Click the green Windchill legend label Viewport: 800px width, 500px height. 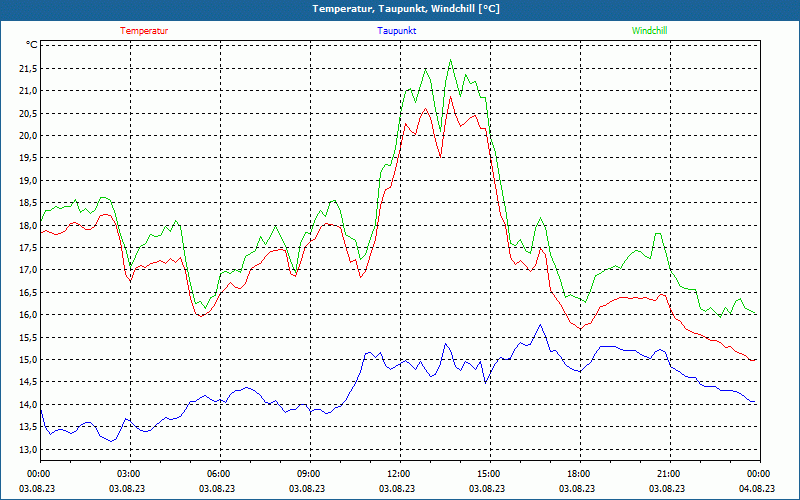click(x=649, y=31)
